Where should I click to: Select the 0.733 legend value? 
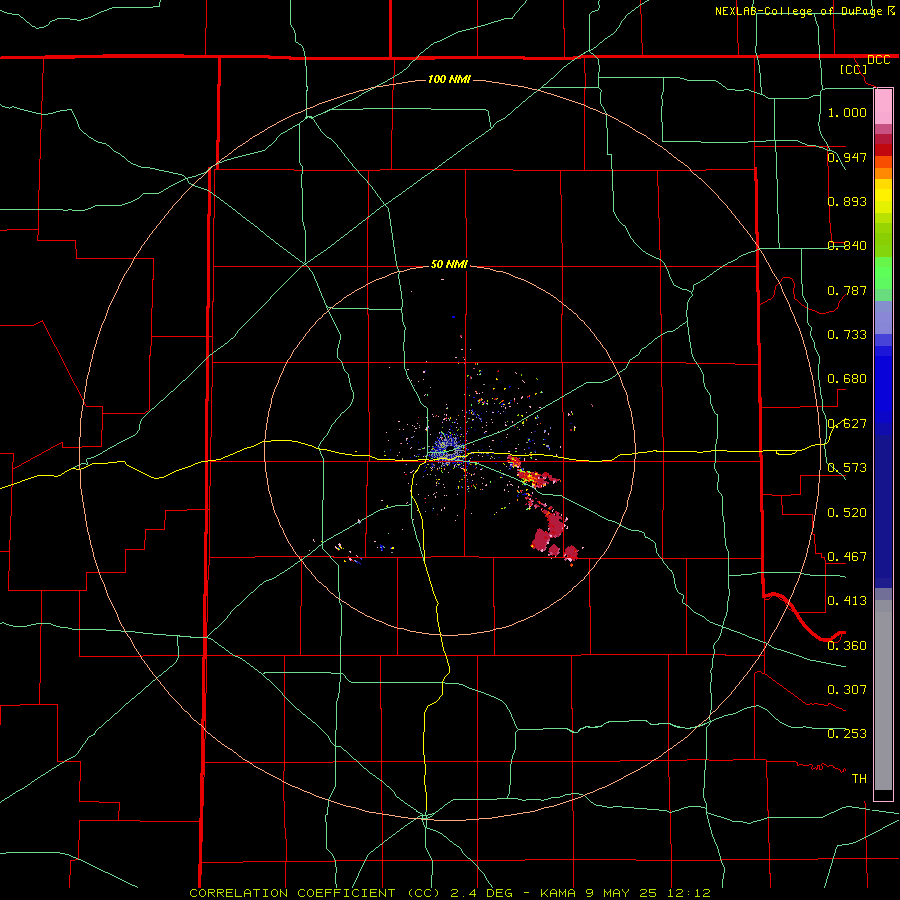[x=847, y=335]
